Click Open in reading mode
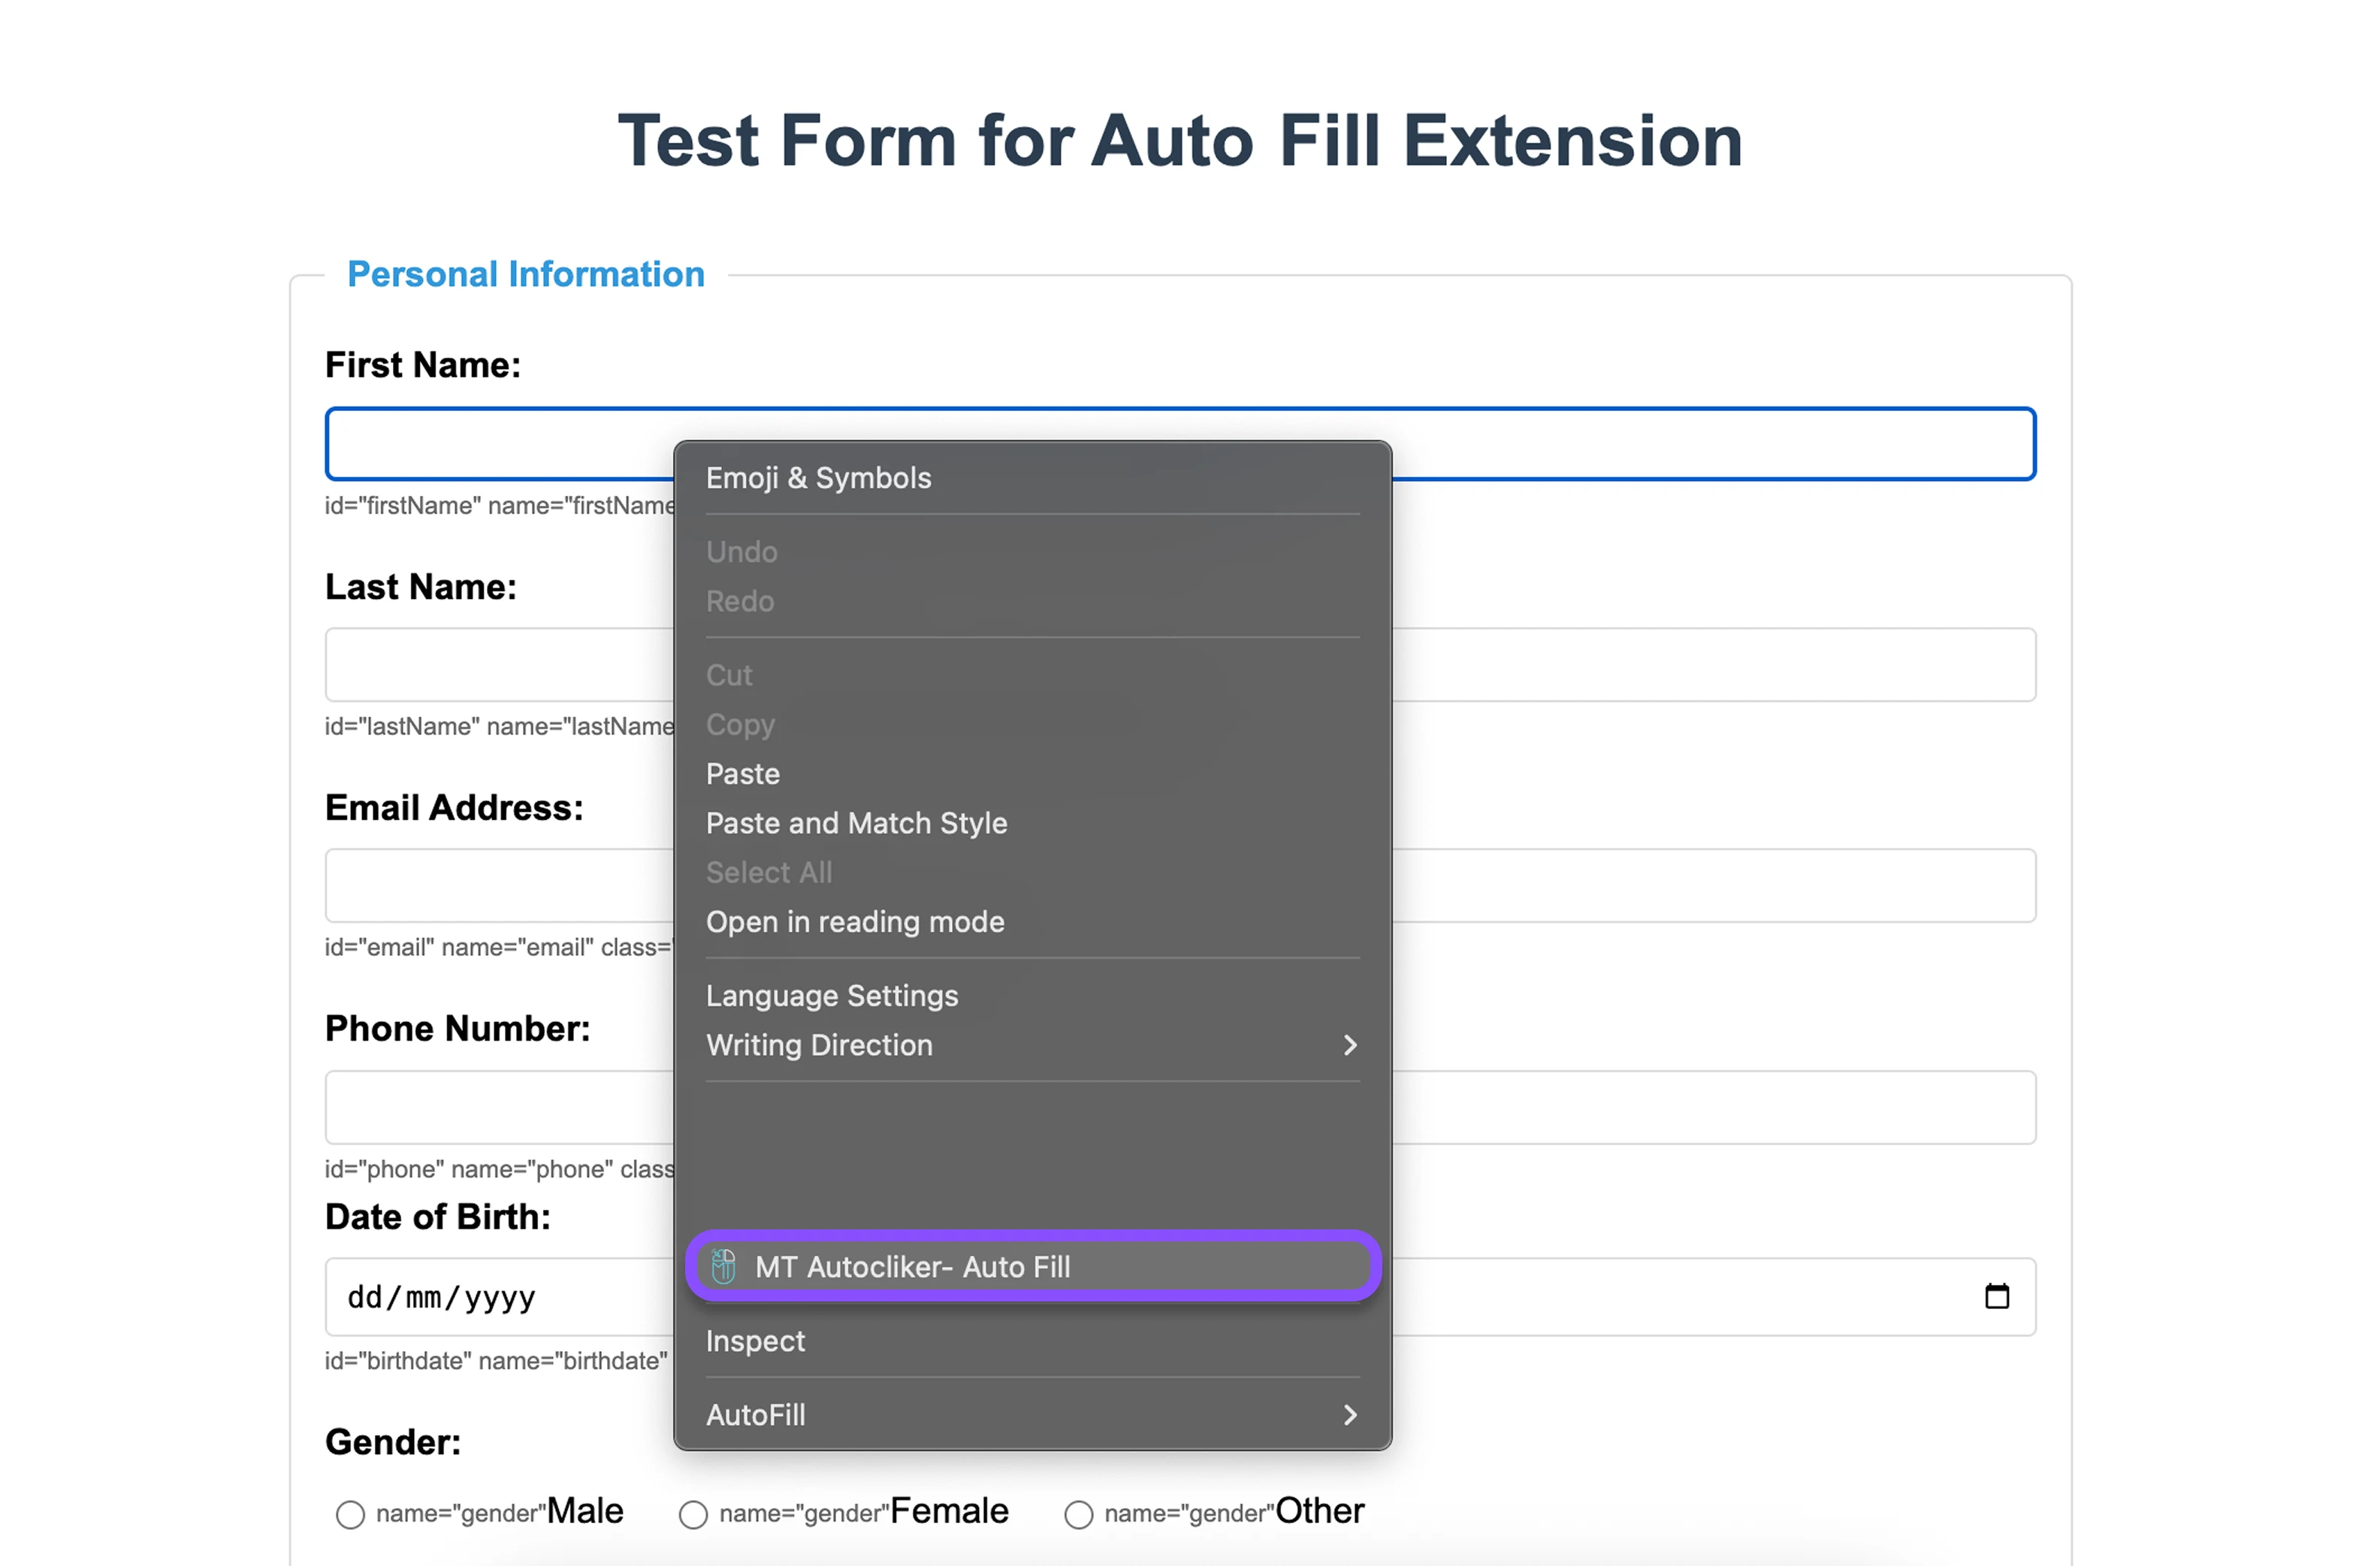 point(855,921)
